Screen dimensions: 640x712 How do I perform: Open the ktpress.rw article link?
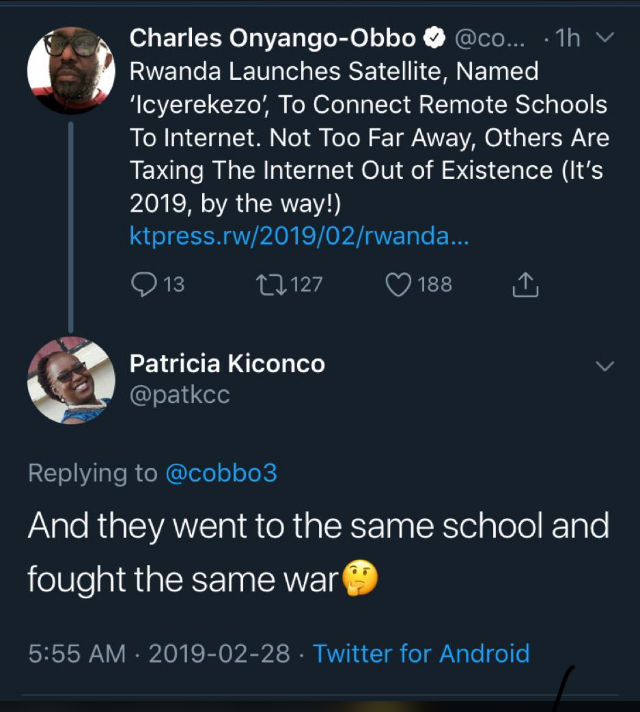coord(300,237)
